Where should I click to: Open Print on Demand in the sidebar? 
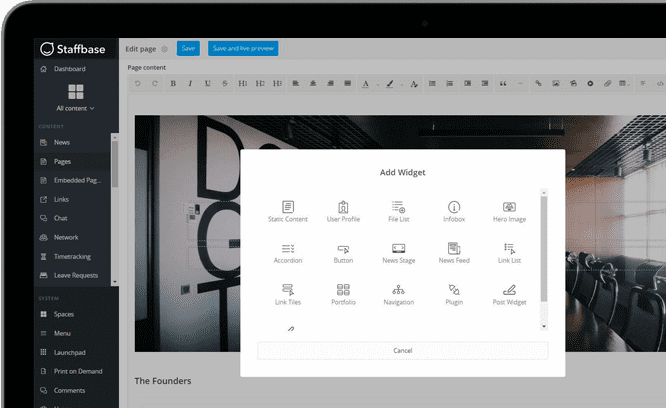tap(76, 371)
